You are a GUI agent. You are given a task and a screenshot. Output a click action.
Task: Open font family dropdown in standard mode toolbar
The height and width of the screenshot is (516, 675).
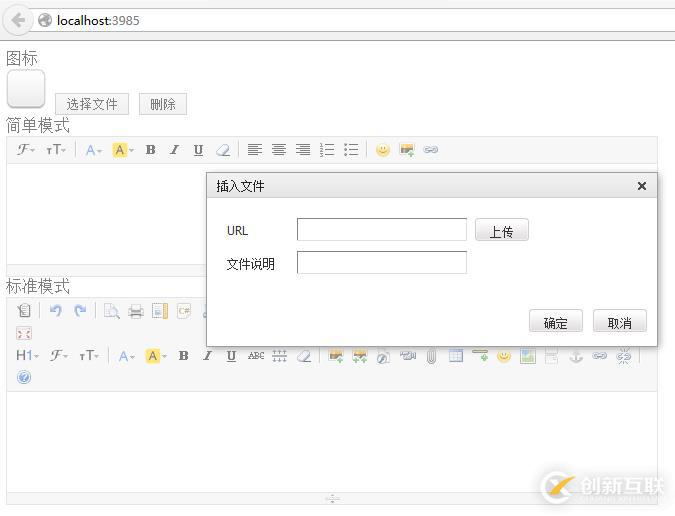(x=59, y=355)
